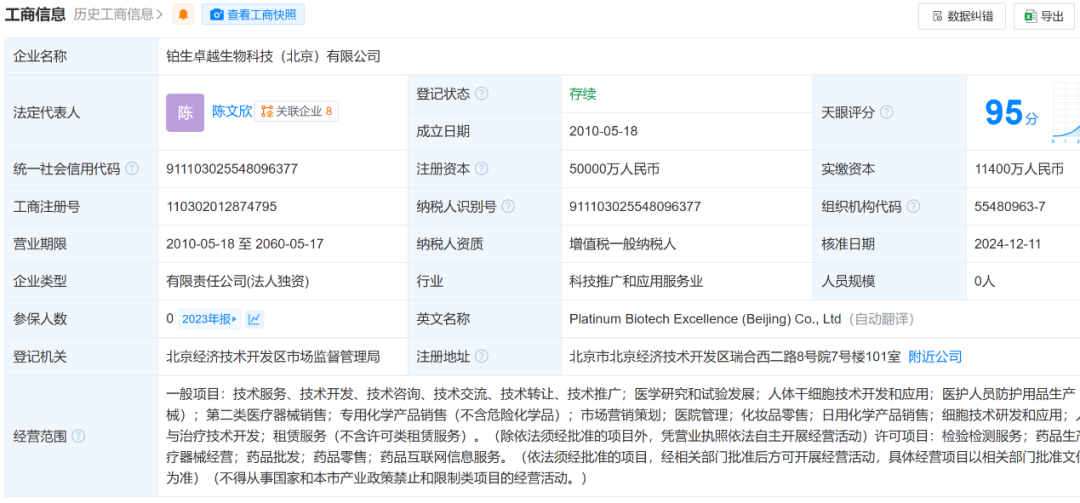Select 11400万人民币 paid-in capital

(x=1019, y=169)
